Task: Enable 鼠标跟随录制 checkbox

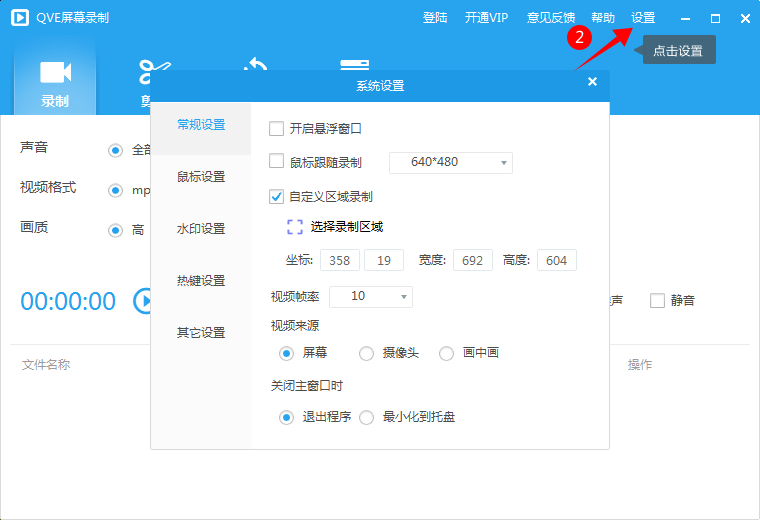Action: pyautogui.click(x=276, y=161)
